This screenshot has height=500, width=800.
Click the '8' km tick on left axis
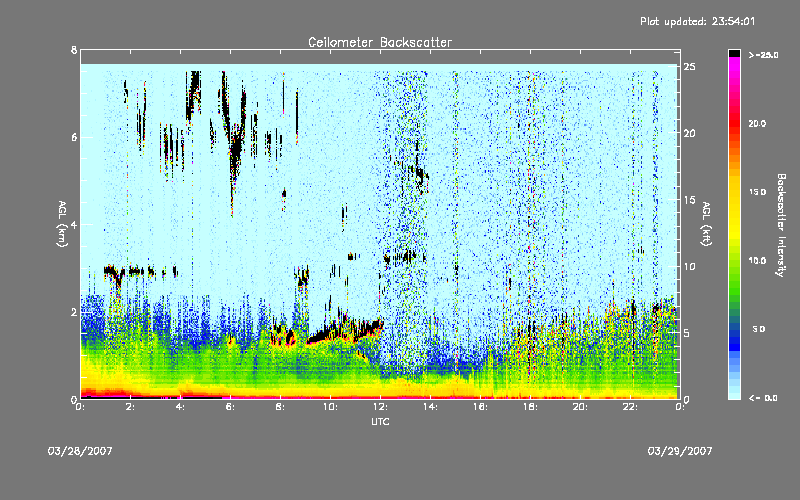coord(74,50)
